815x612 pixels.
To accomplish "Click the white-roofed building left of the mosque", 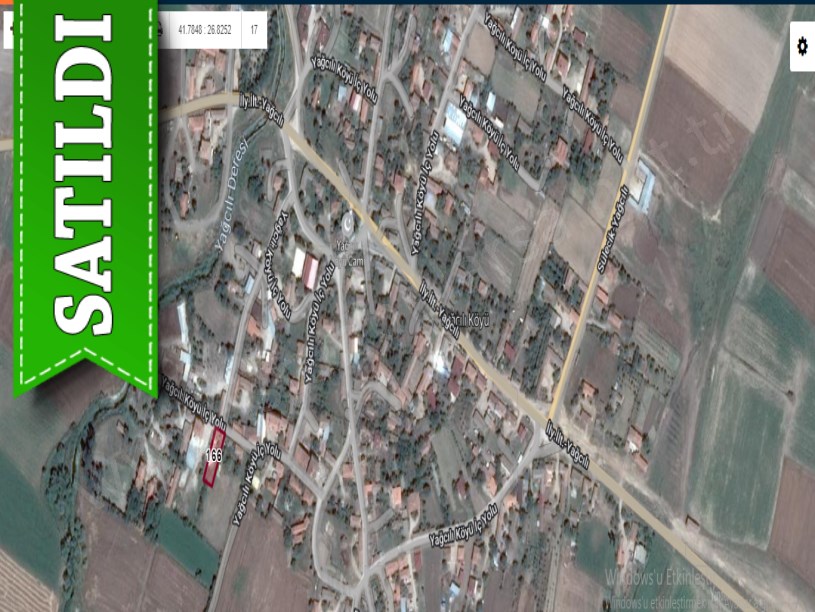I will click(298, 263).
